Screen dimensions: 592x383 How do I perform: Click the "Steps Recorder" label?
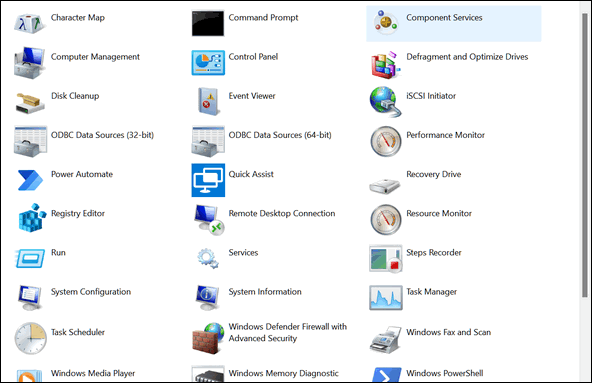[433, 252]
